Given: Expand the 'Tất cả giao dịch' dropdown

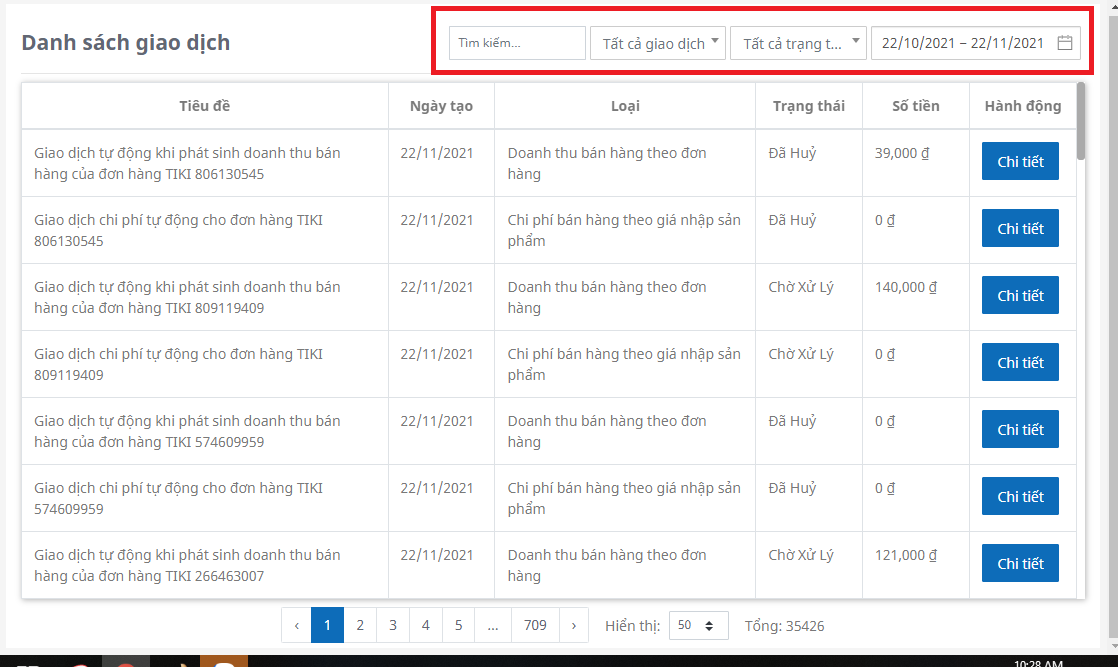Looking at the screenshot, I should [657, 43].
